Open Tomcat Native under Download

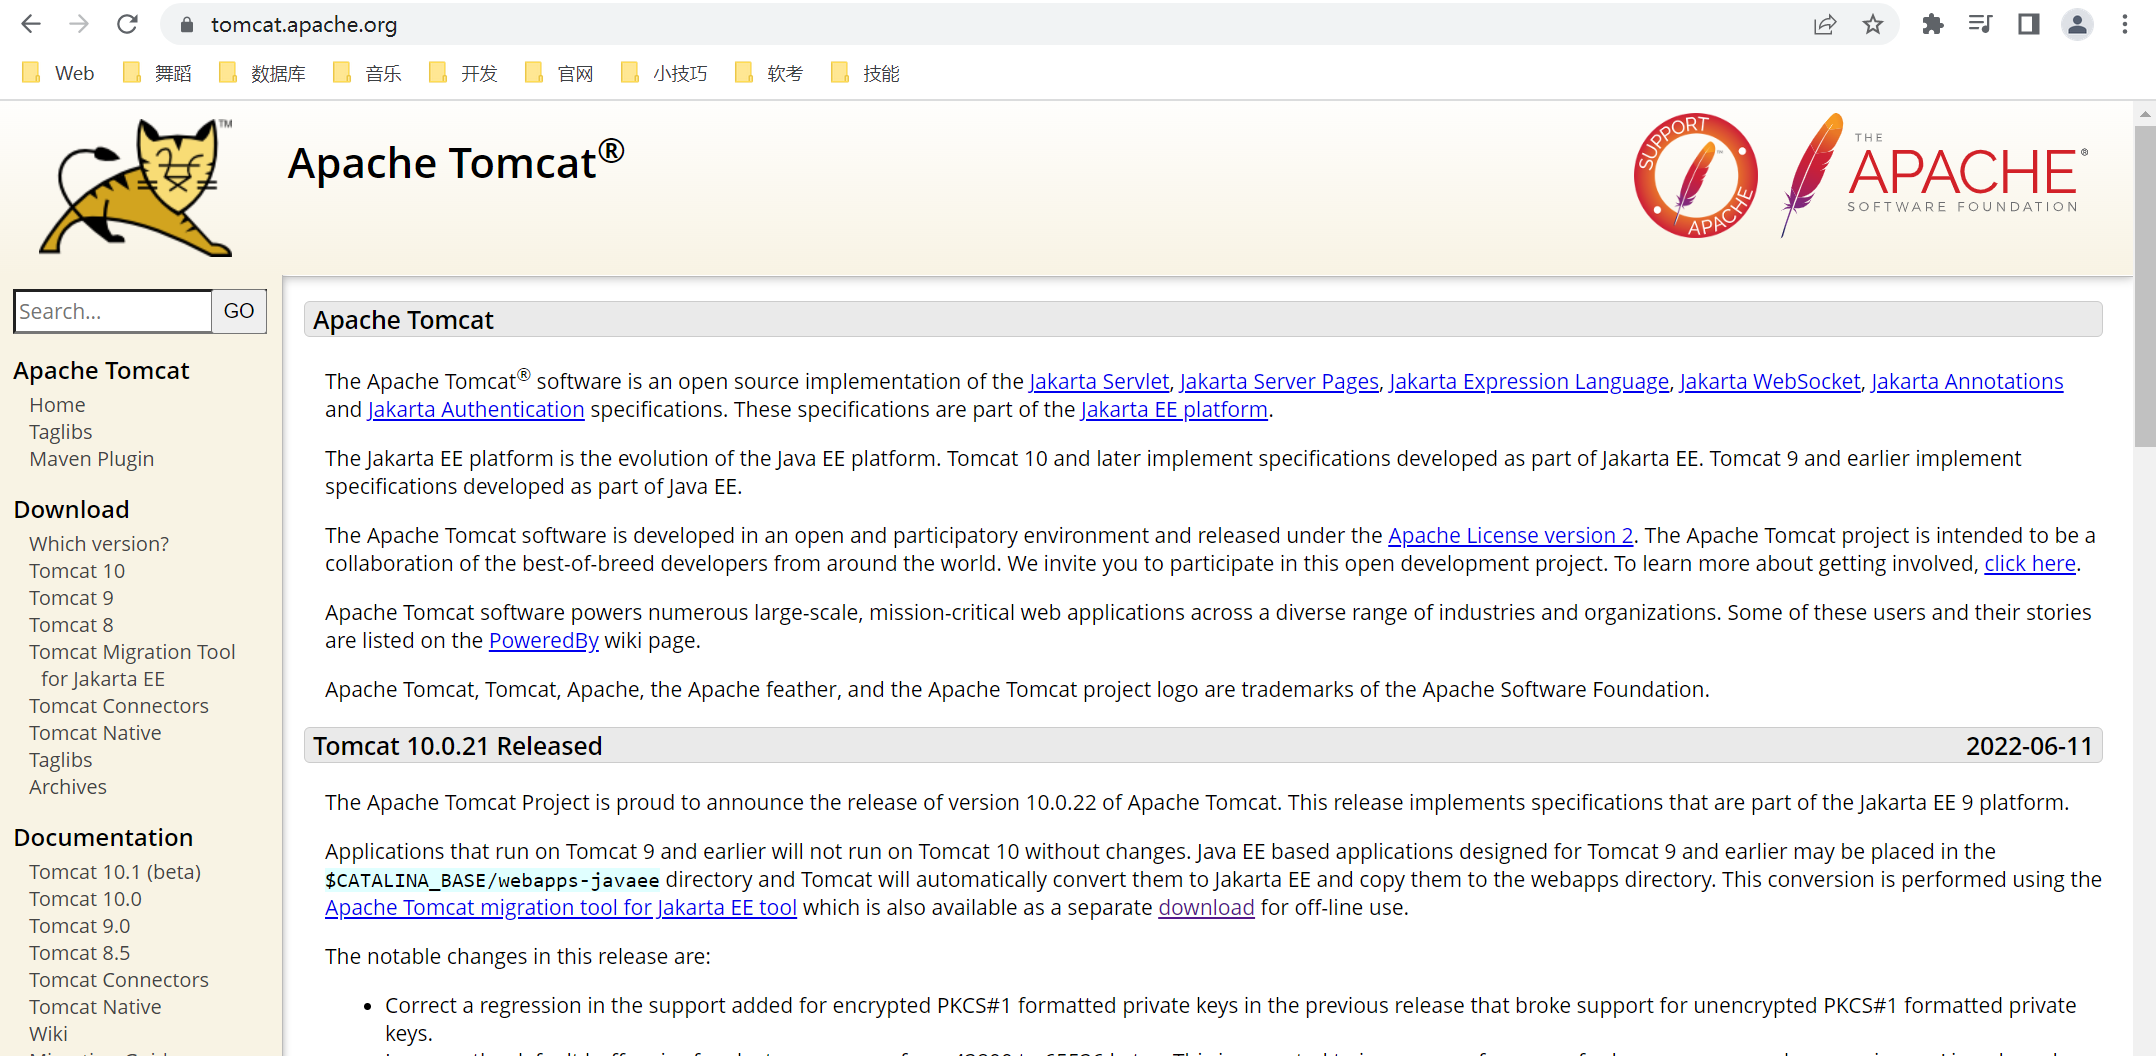95,733
